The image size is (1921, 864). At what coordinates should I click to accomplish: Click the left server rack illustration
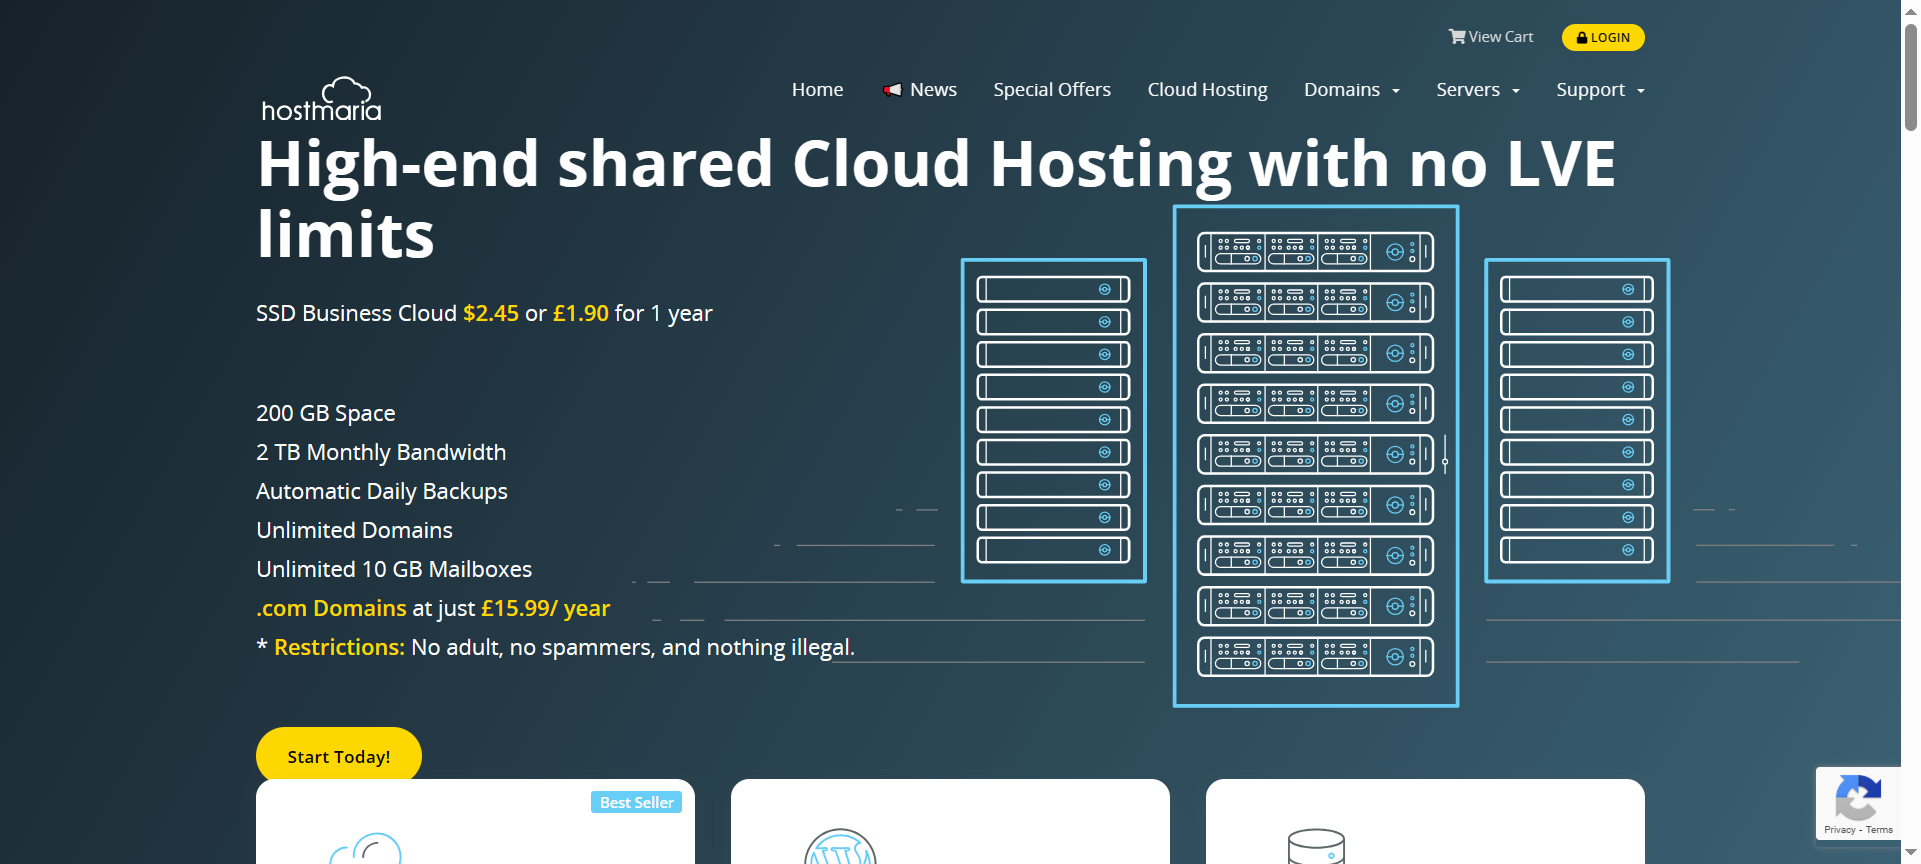click(1053, 420)
